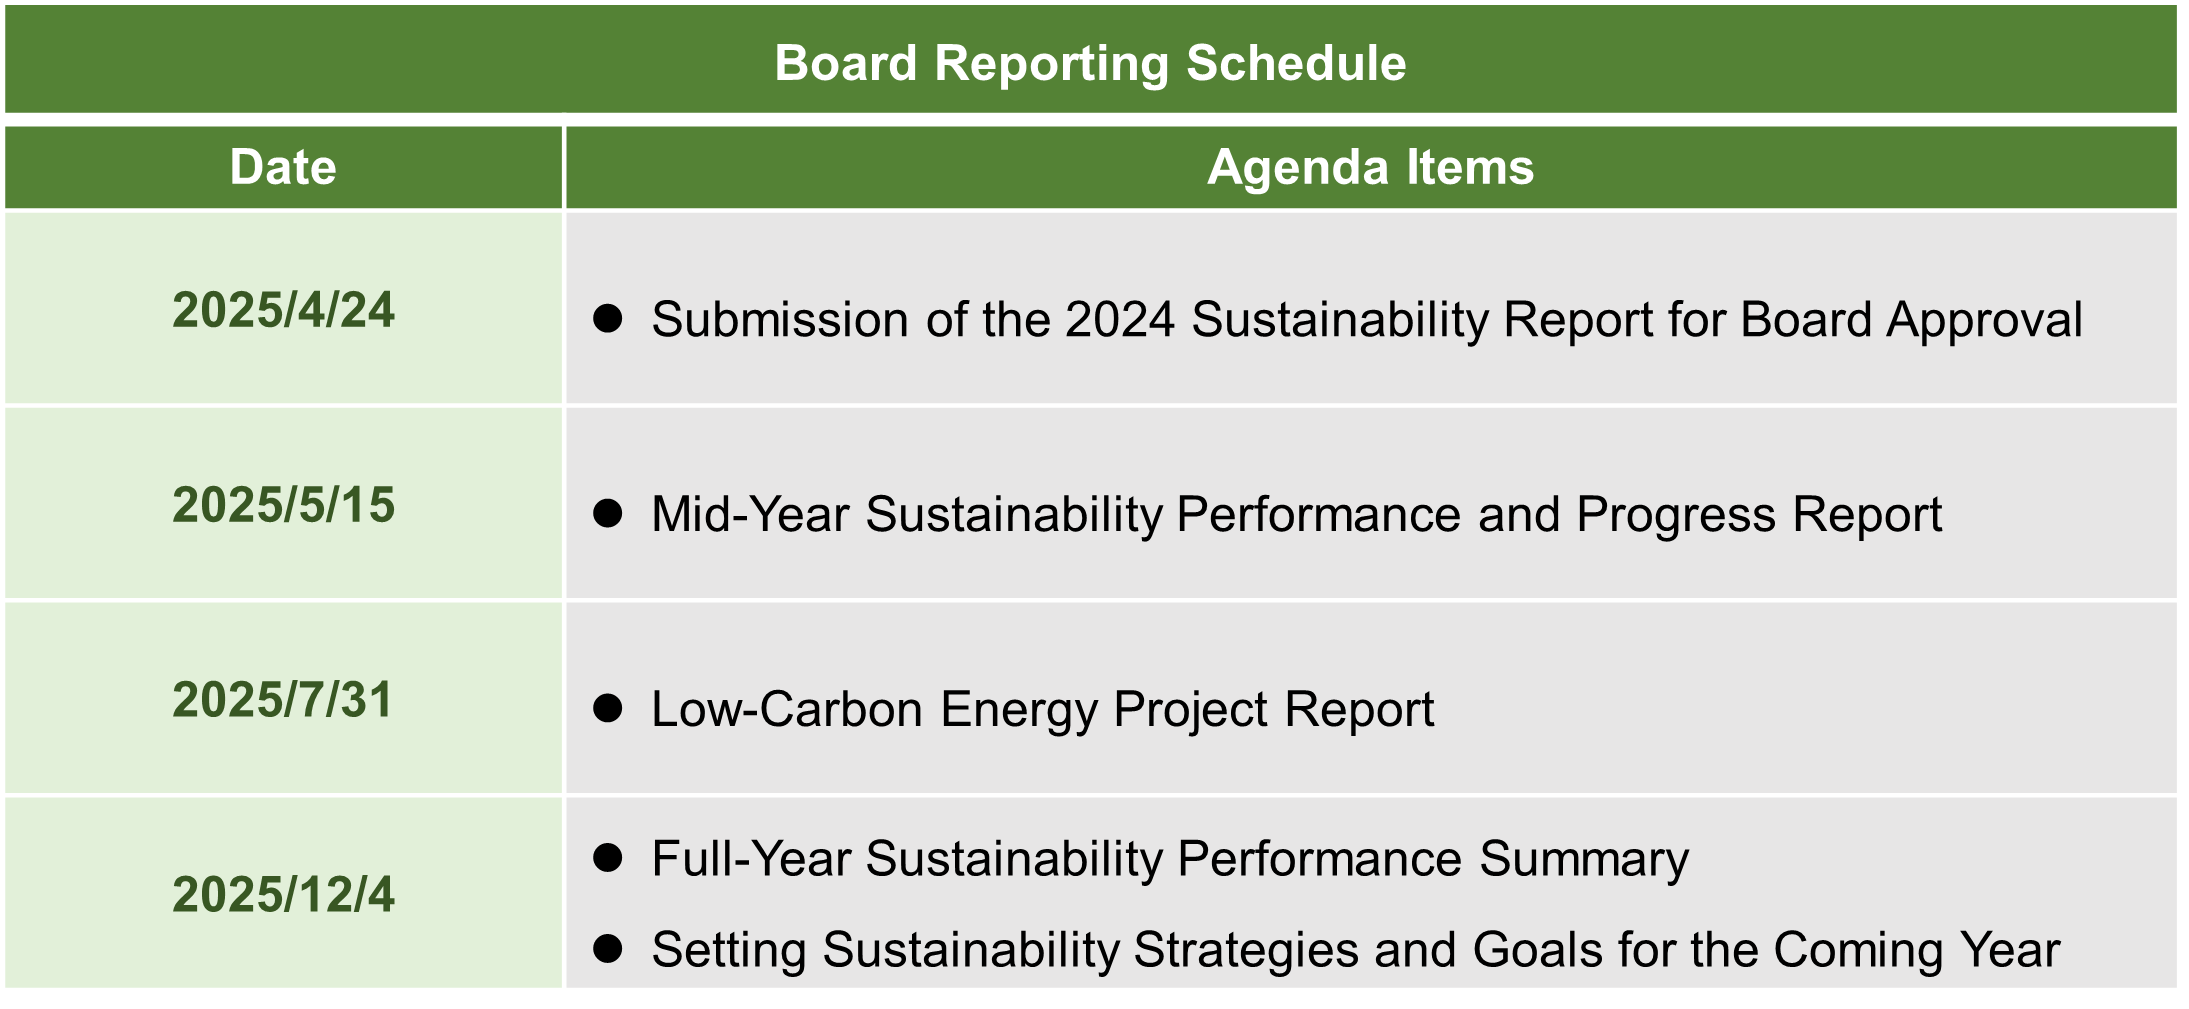
Task: Click the Setting Sustainability Strategies and Goals item
Action: (1355, 950)
